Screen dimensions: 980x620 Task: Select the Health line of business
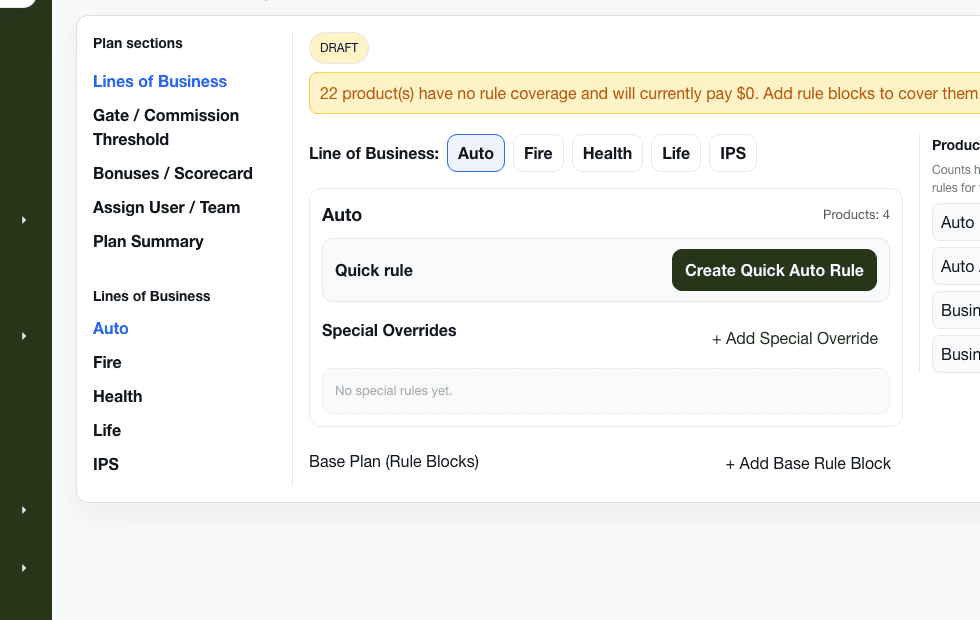coord(607,153)
